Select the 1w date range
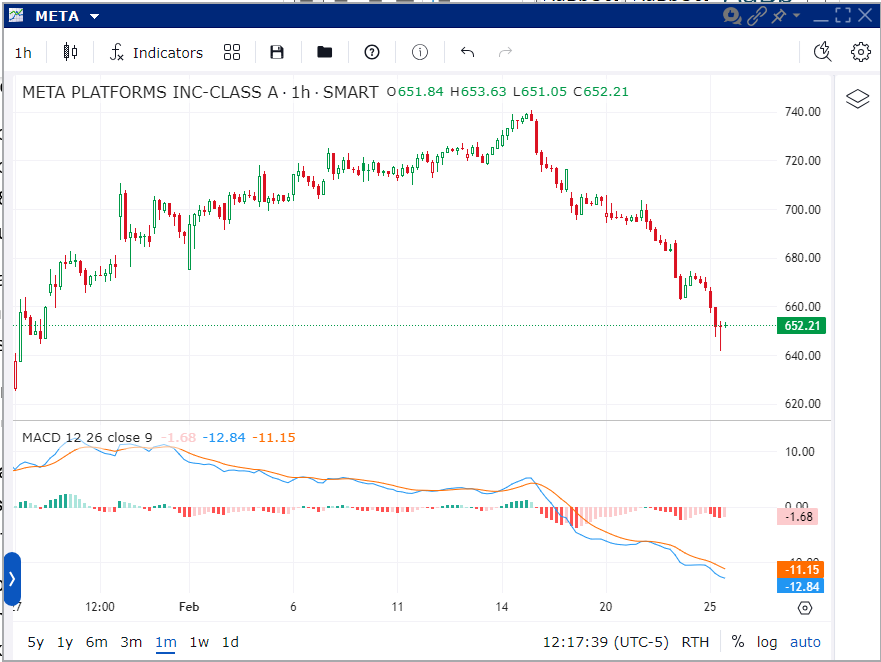This screenshot has height=662, width=881. [x=199, y=642]
